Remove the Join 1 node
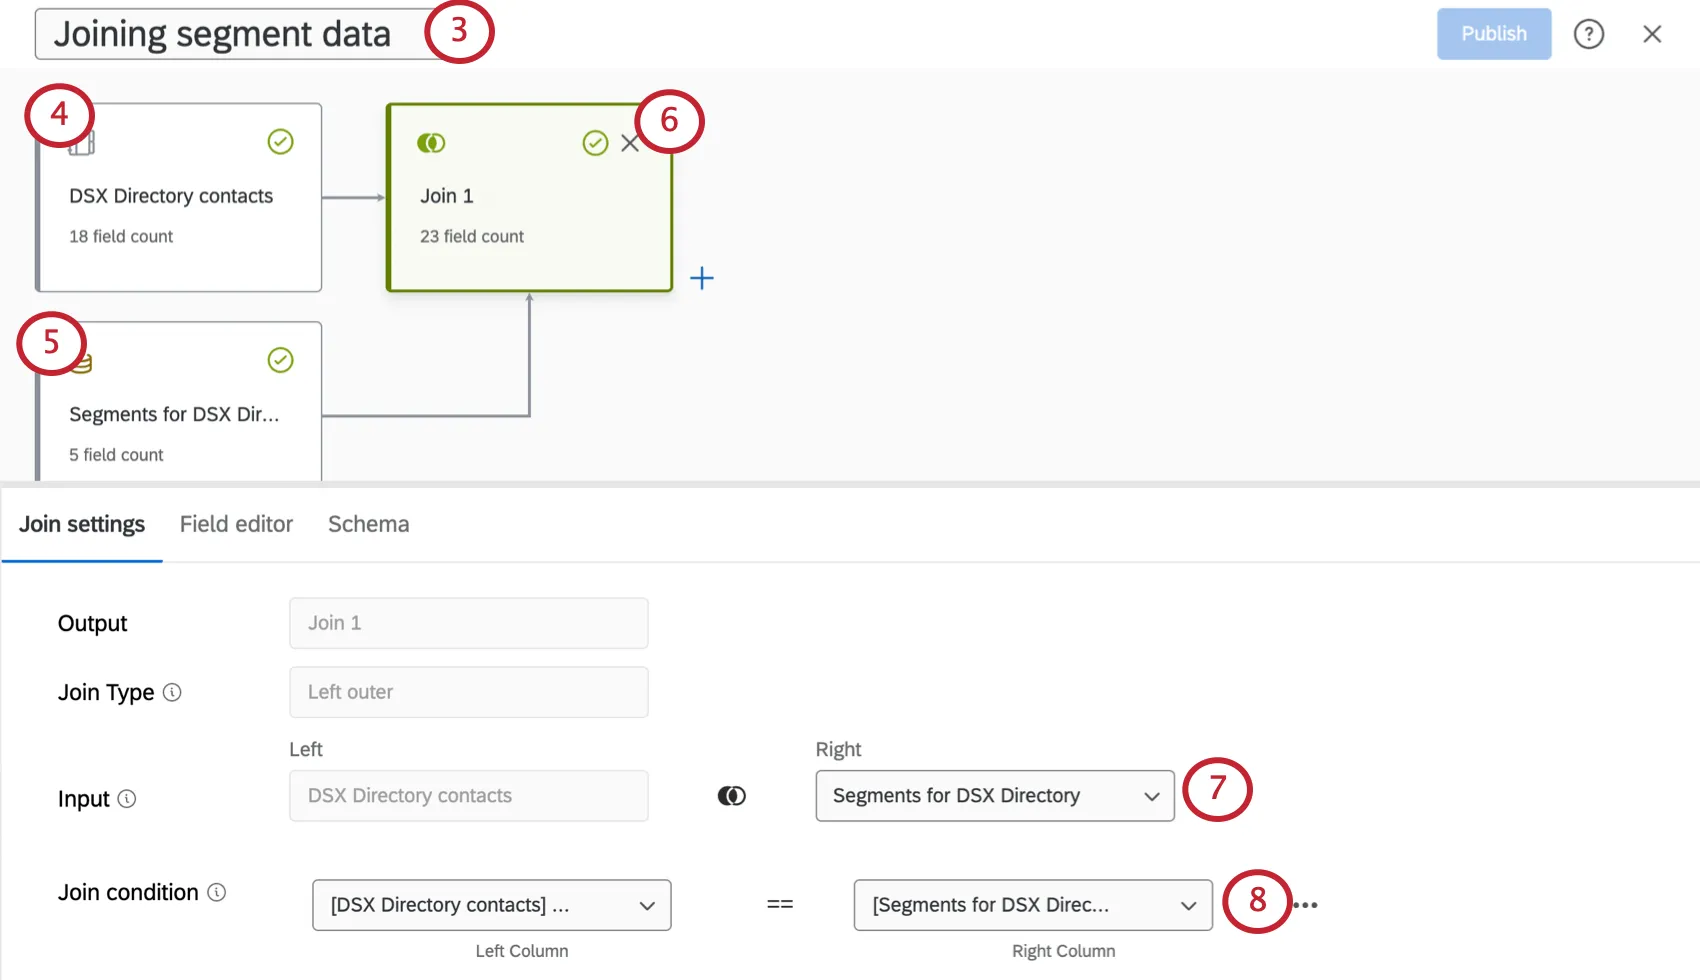The height and width of the screenshot is (980, 1700). pos(630,143)
